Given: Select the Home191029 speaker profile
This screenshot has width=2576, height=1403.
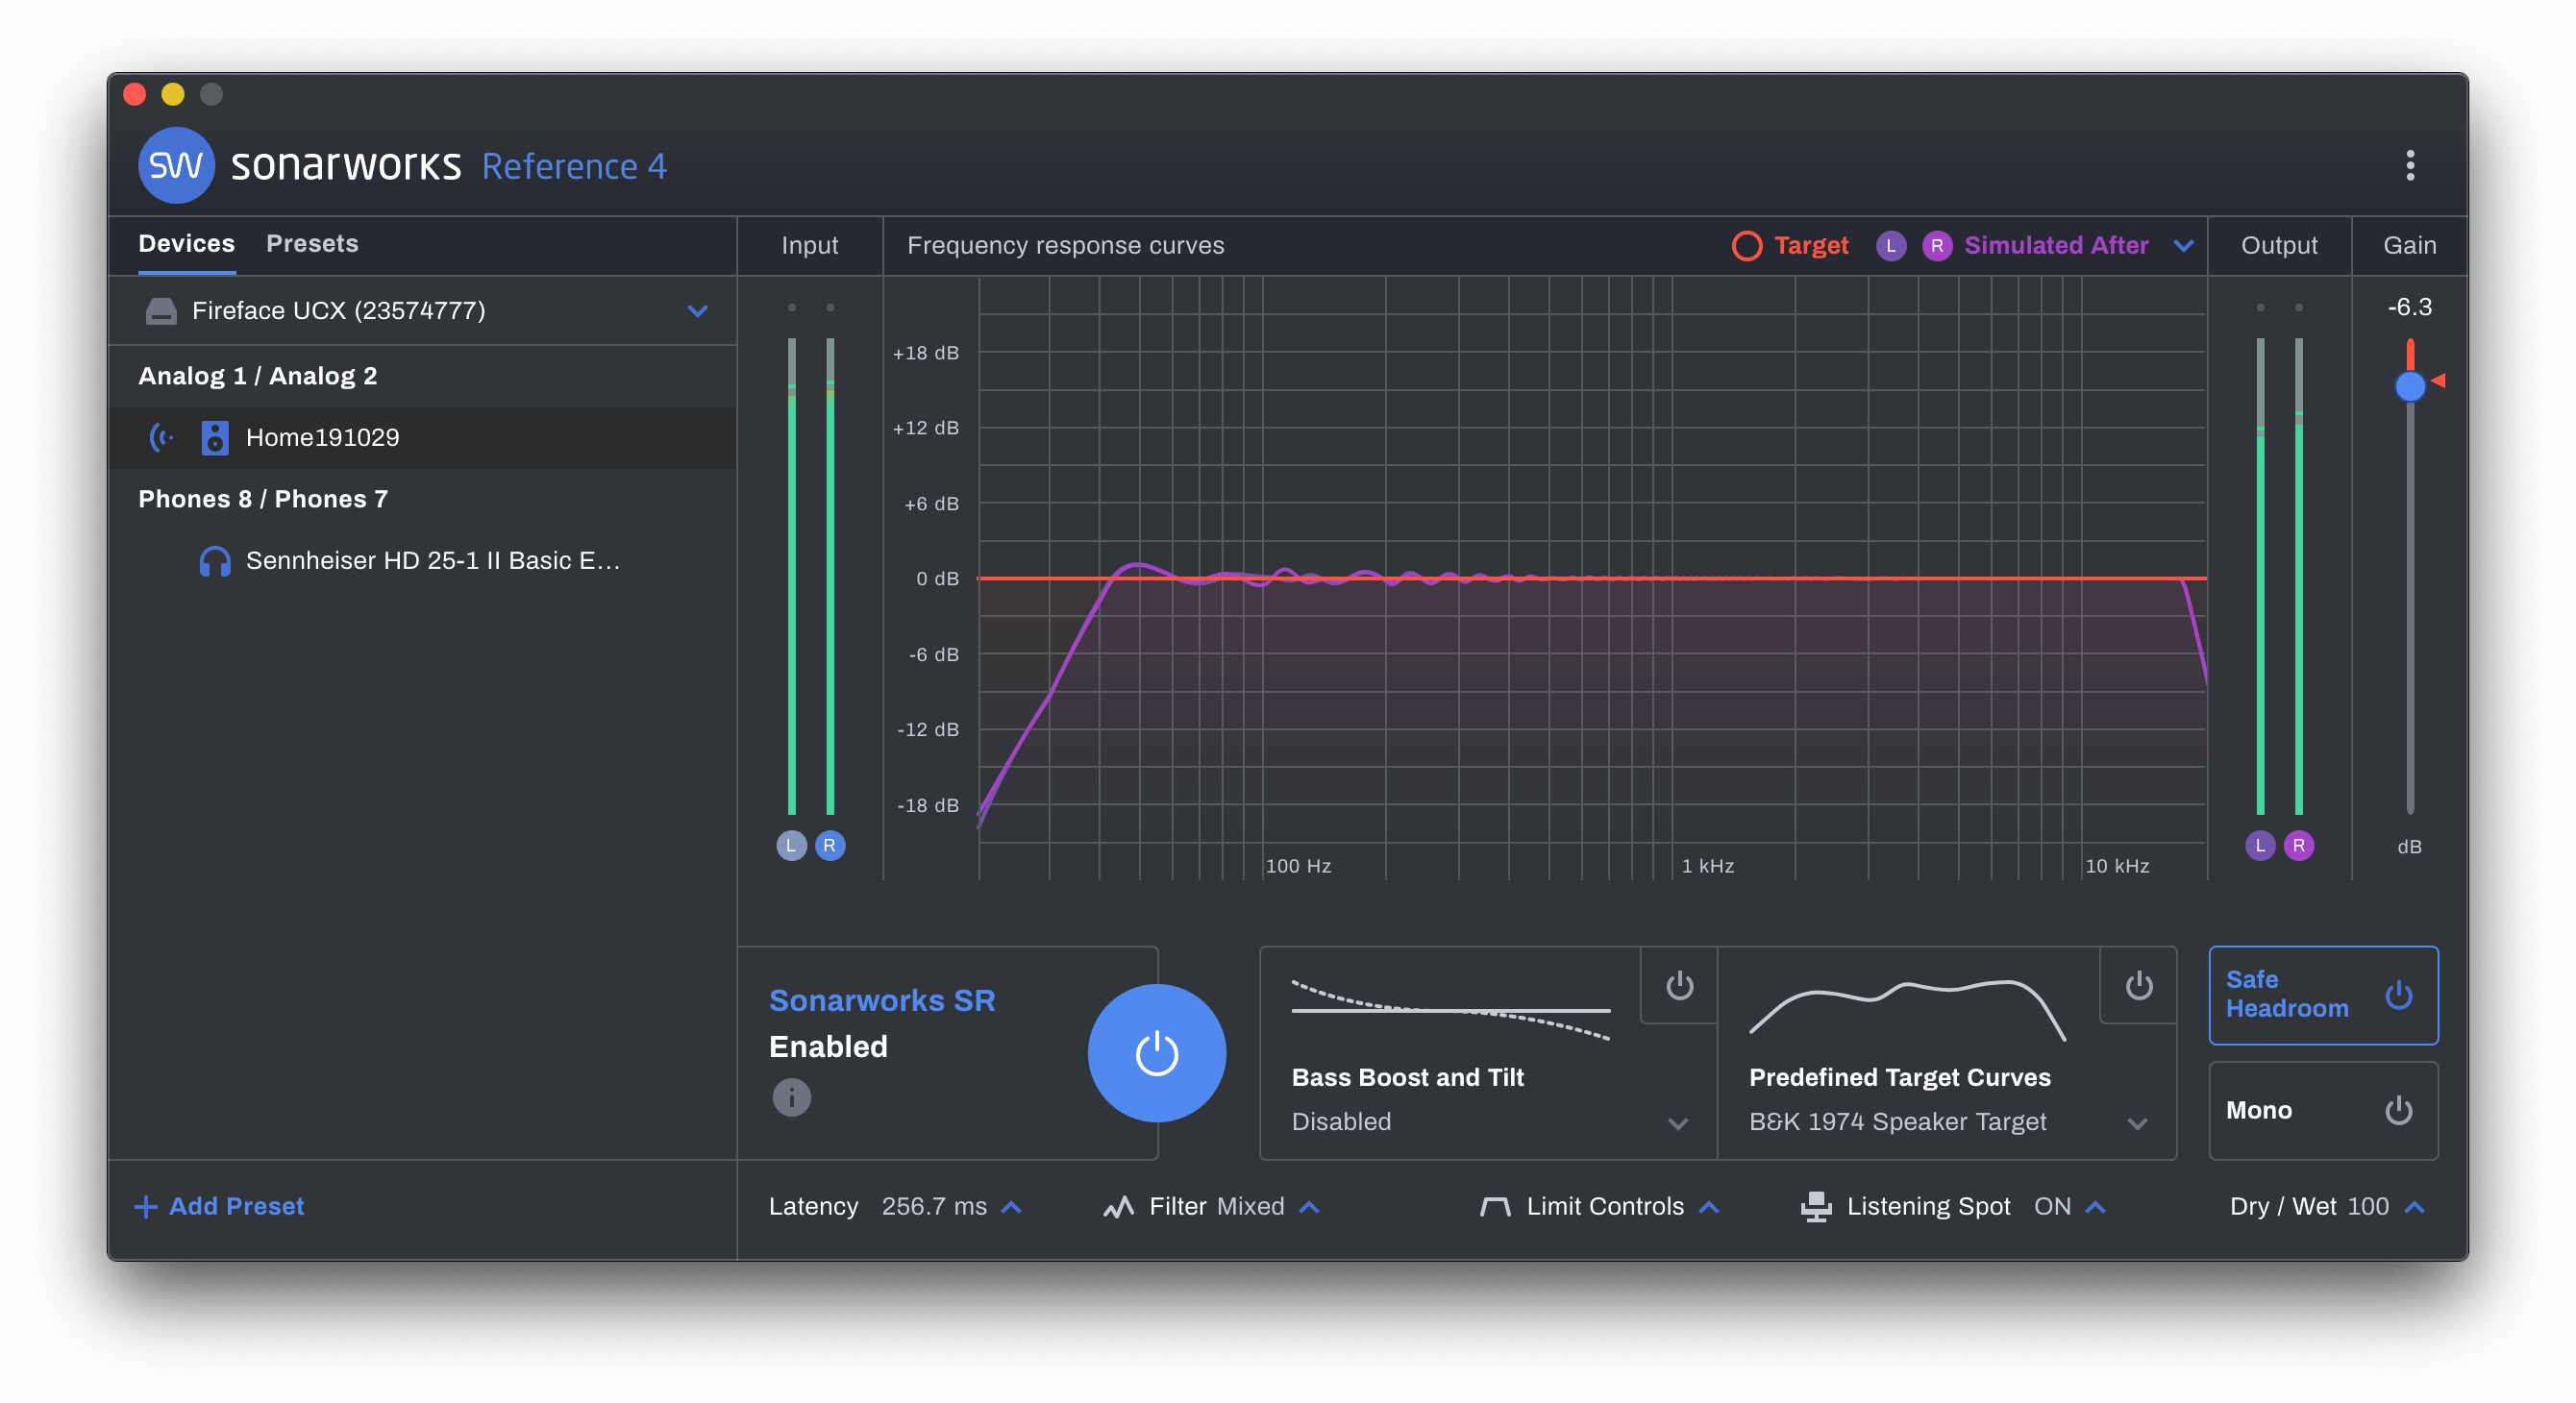Looking at the screenshot, I should (422, 437).
